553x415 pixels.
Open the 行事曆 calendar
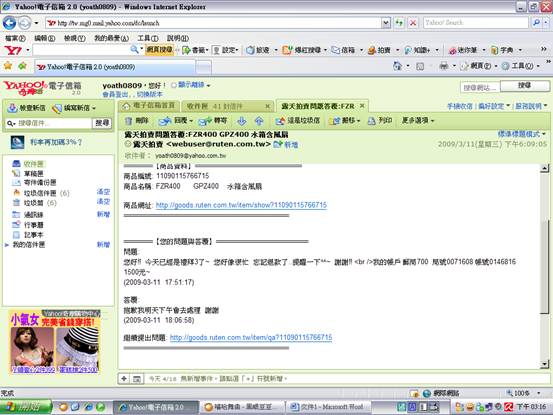click(28, 225)
